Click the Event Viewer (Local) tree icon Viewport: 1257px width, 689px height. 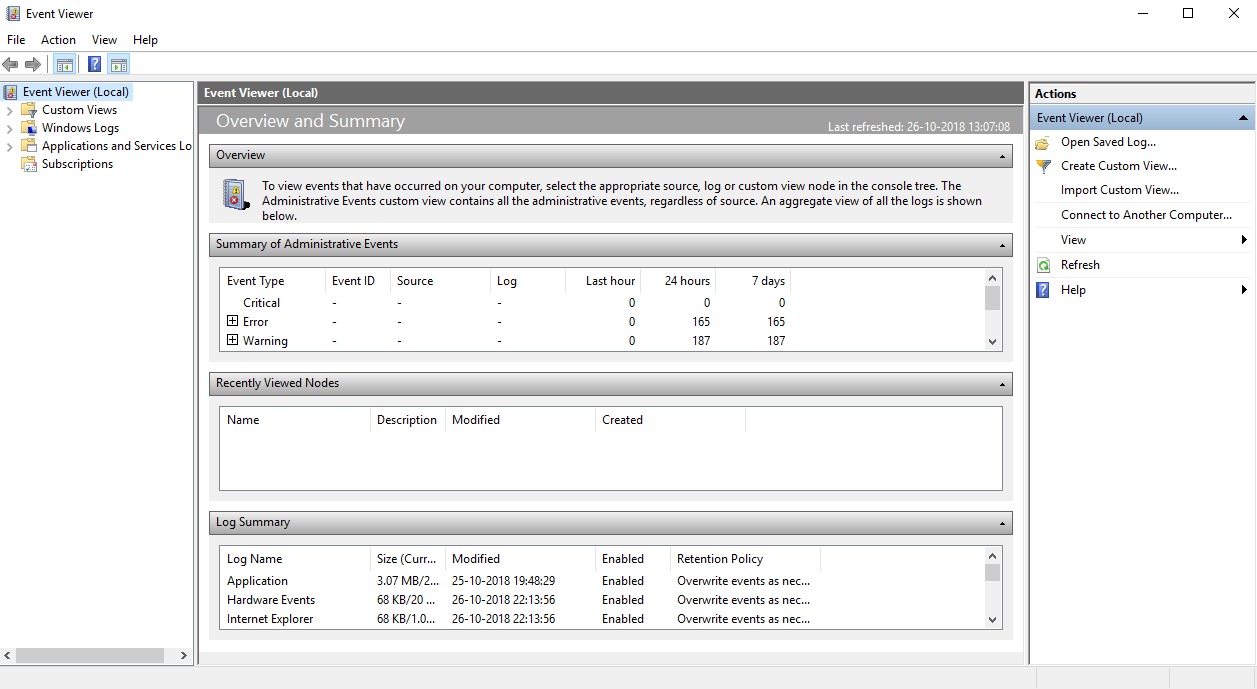[x=11, y=92]
